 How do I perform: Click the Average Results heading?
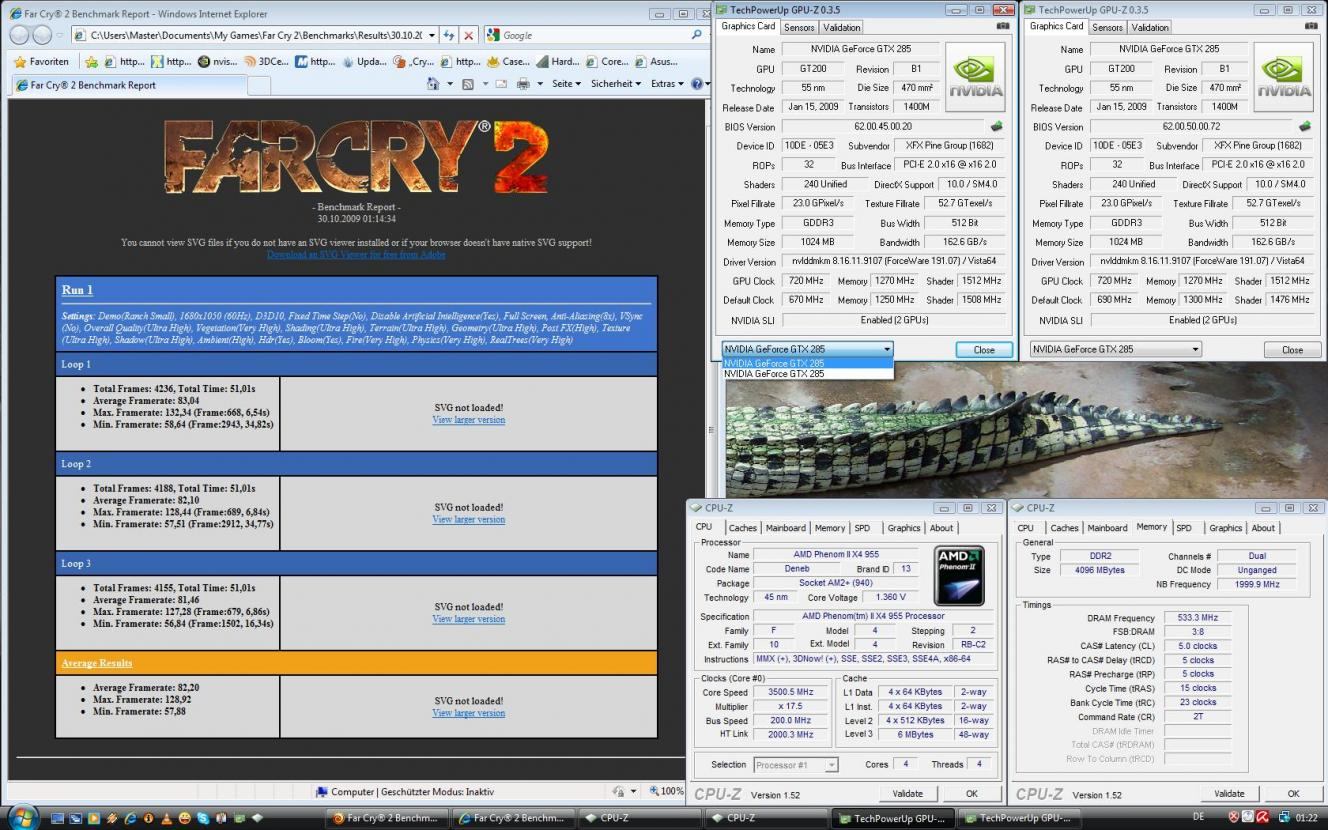[x=96, y=663]
